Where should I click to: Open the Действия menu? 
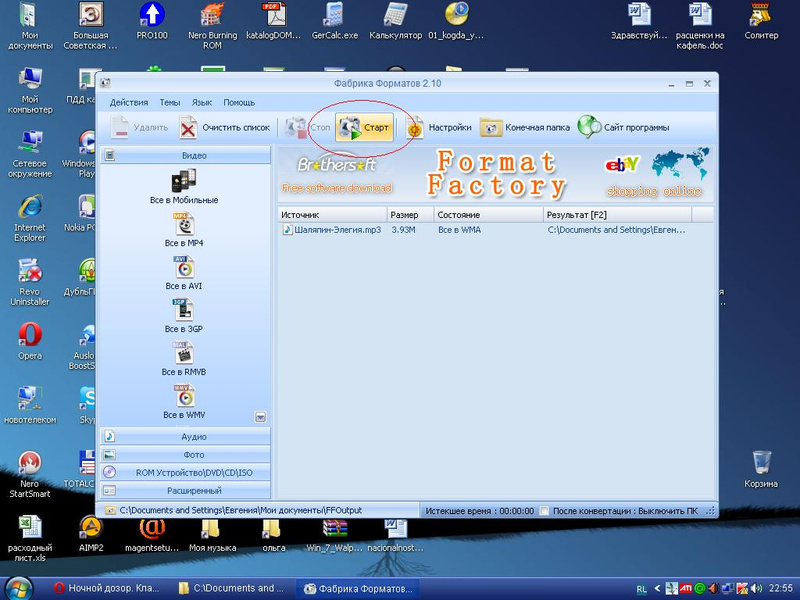(129, 102)
